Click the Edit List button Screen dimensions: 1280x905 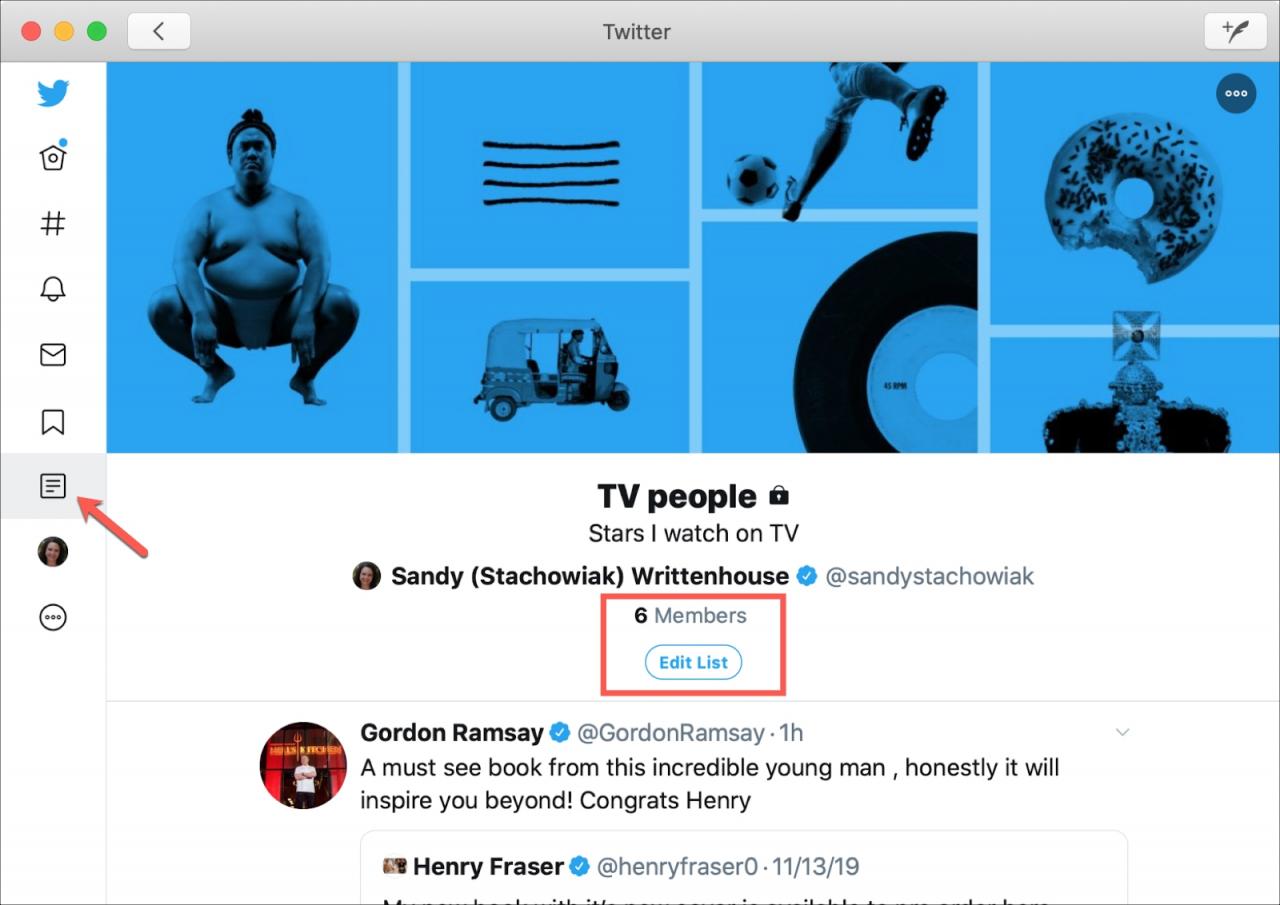point(693,663)
